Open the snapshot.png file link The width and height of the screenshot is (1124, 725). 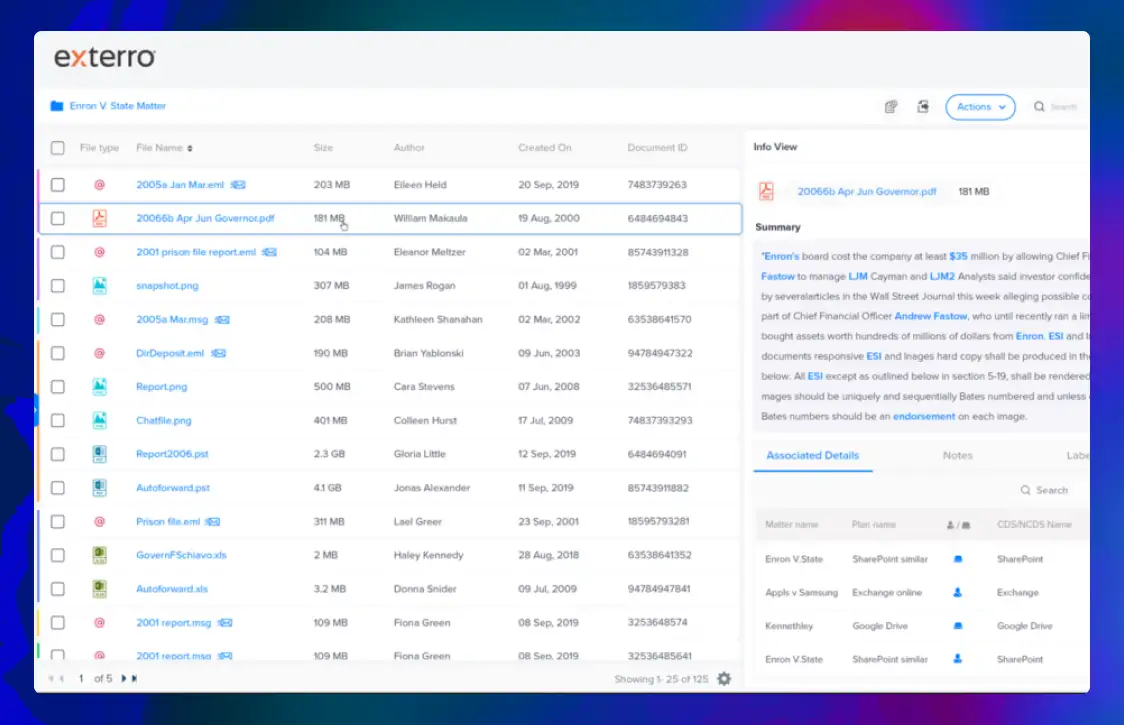[167, 285]
